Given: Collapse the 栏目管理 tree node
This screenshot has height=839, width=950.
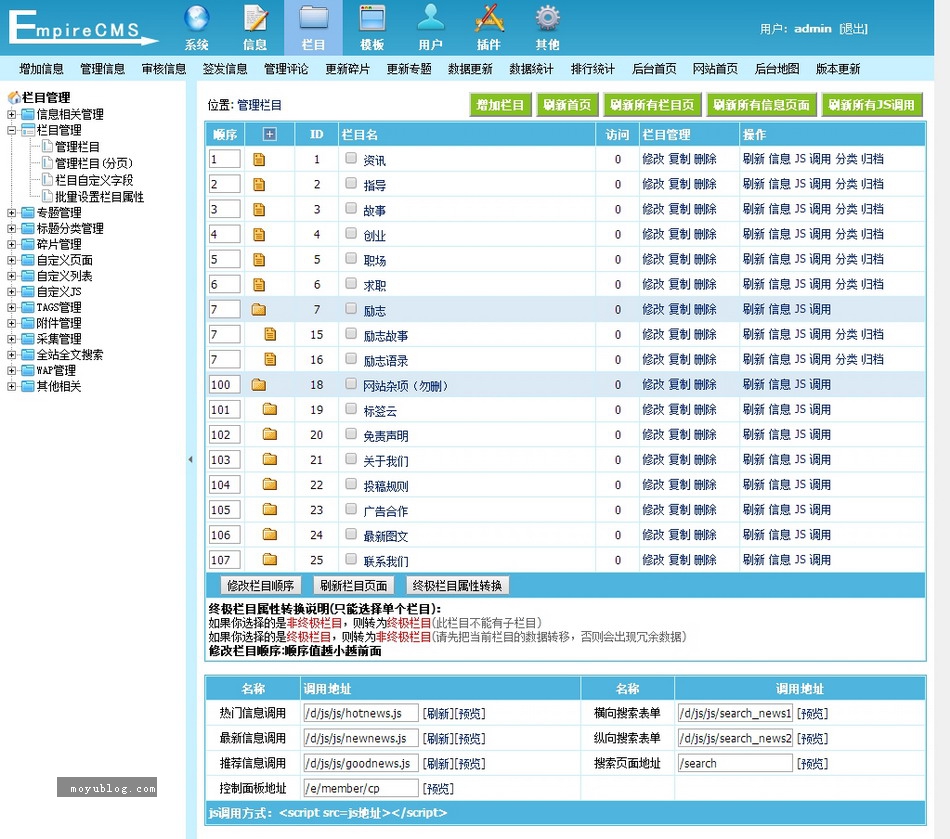Looking at the screenshot, I should point(12,130).
